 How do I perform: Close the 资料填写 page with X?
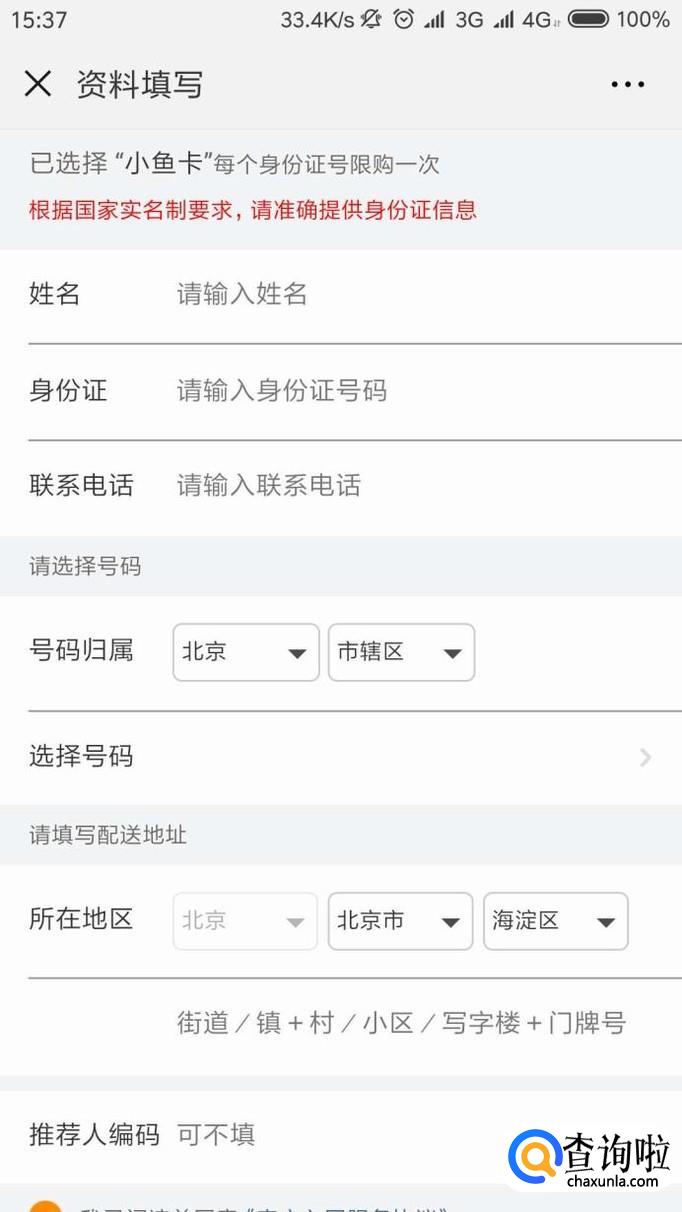[x=37, y=84]
